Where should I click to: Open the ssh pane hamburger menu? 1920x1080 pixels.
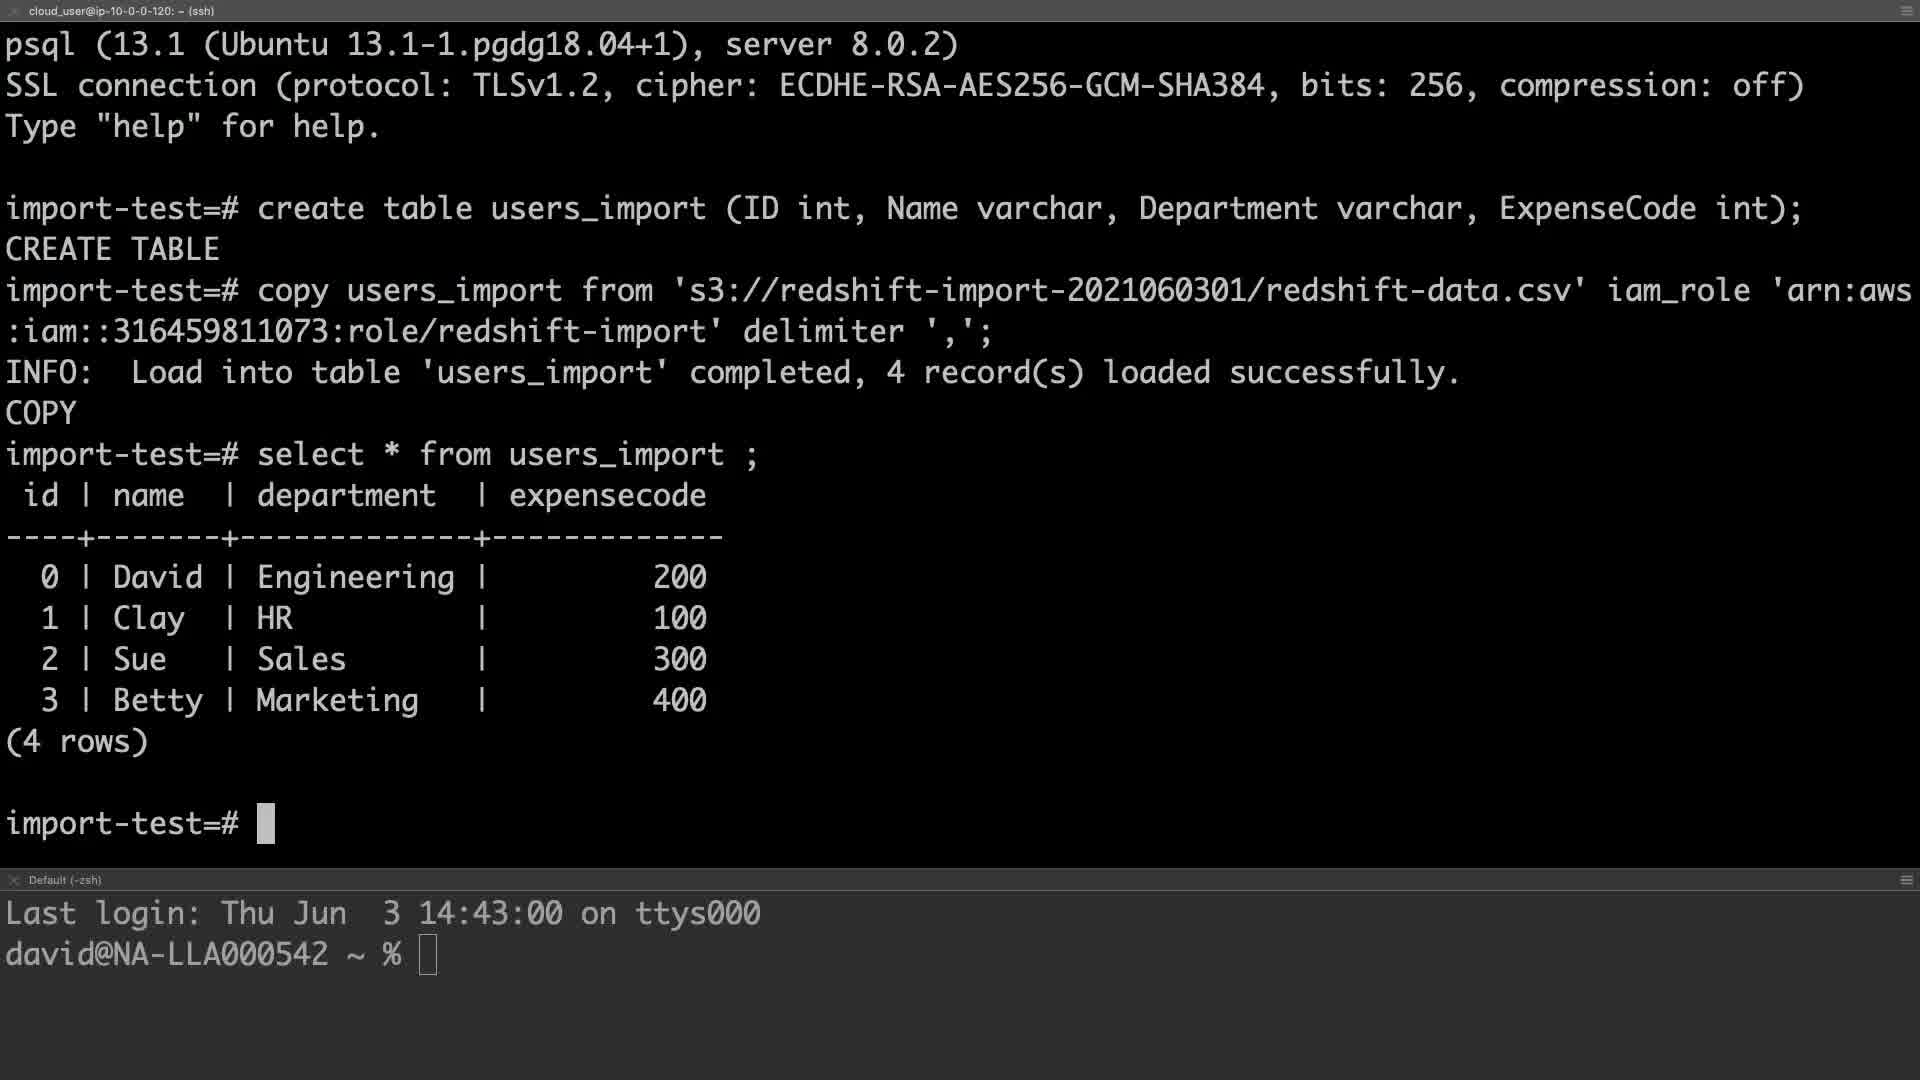point(1906,11)
